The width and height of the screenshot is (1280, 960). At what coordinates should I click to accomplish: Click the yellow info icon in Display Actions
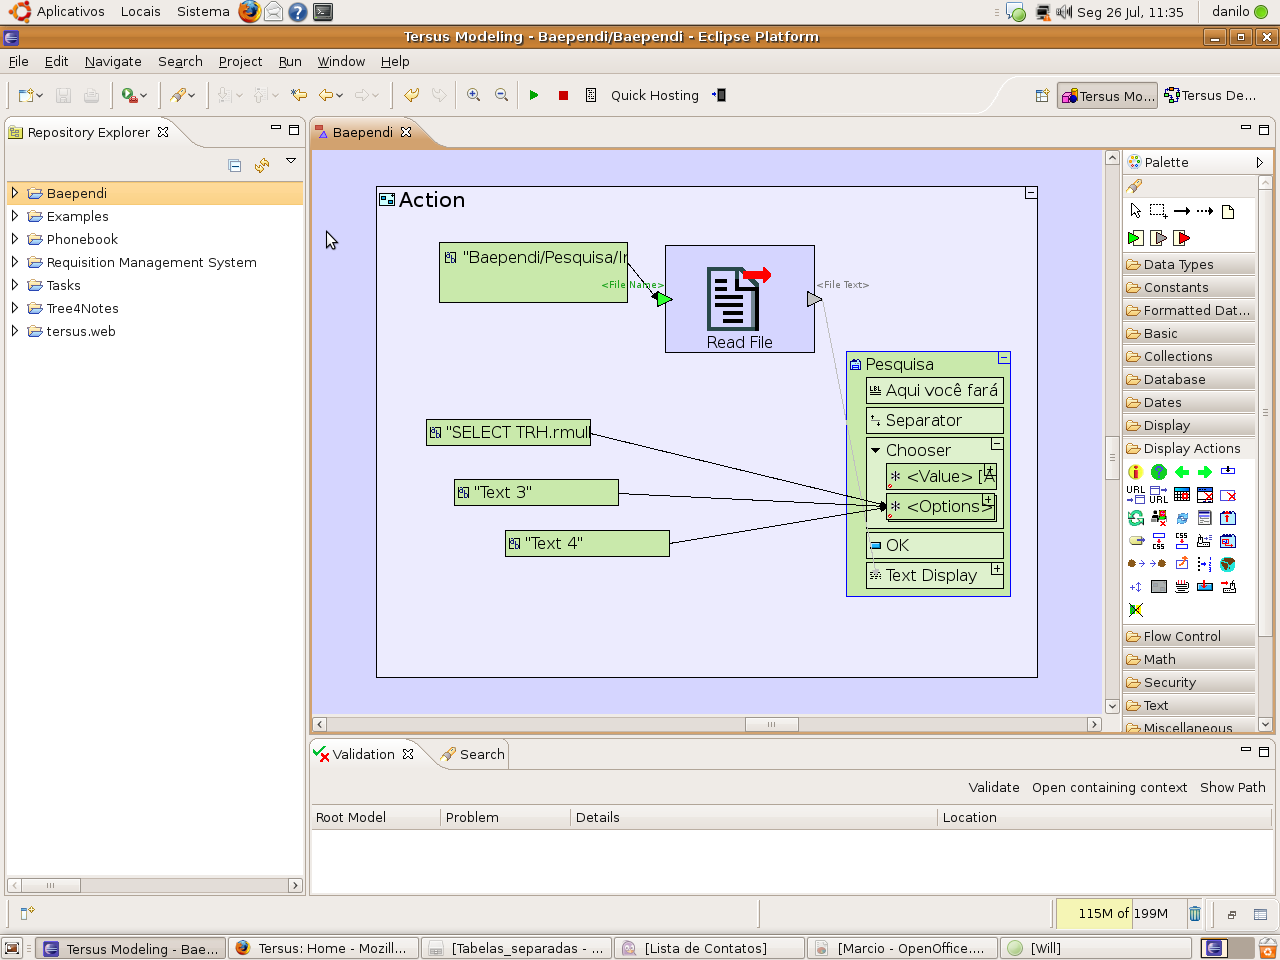[x=1135, y=472]
